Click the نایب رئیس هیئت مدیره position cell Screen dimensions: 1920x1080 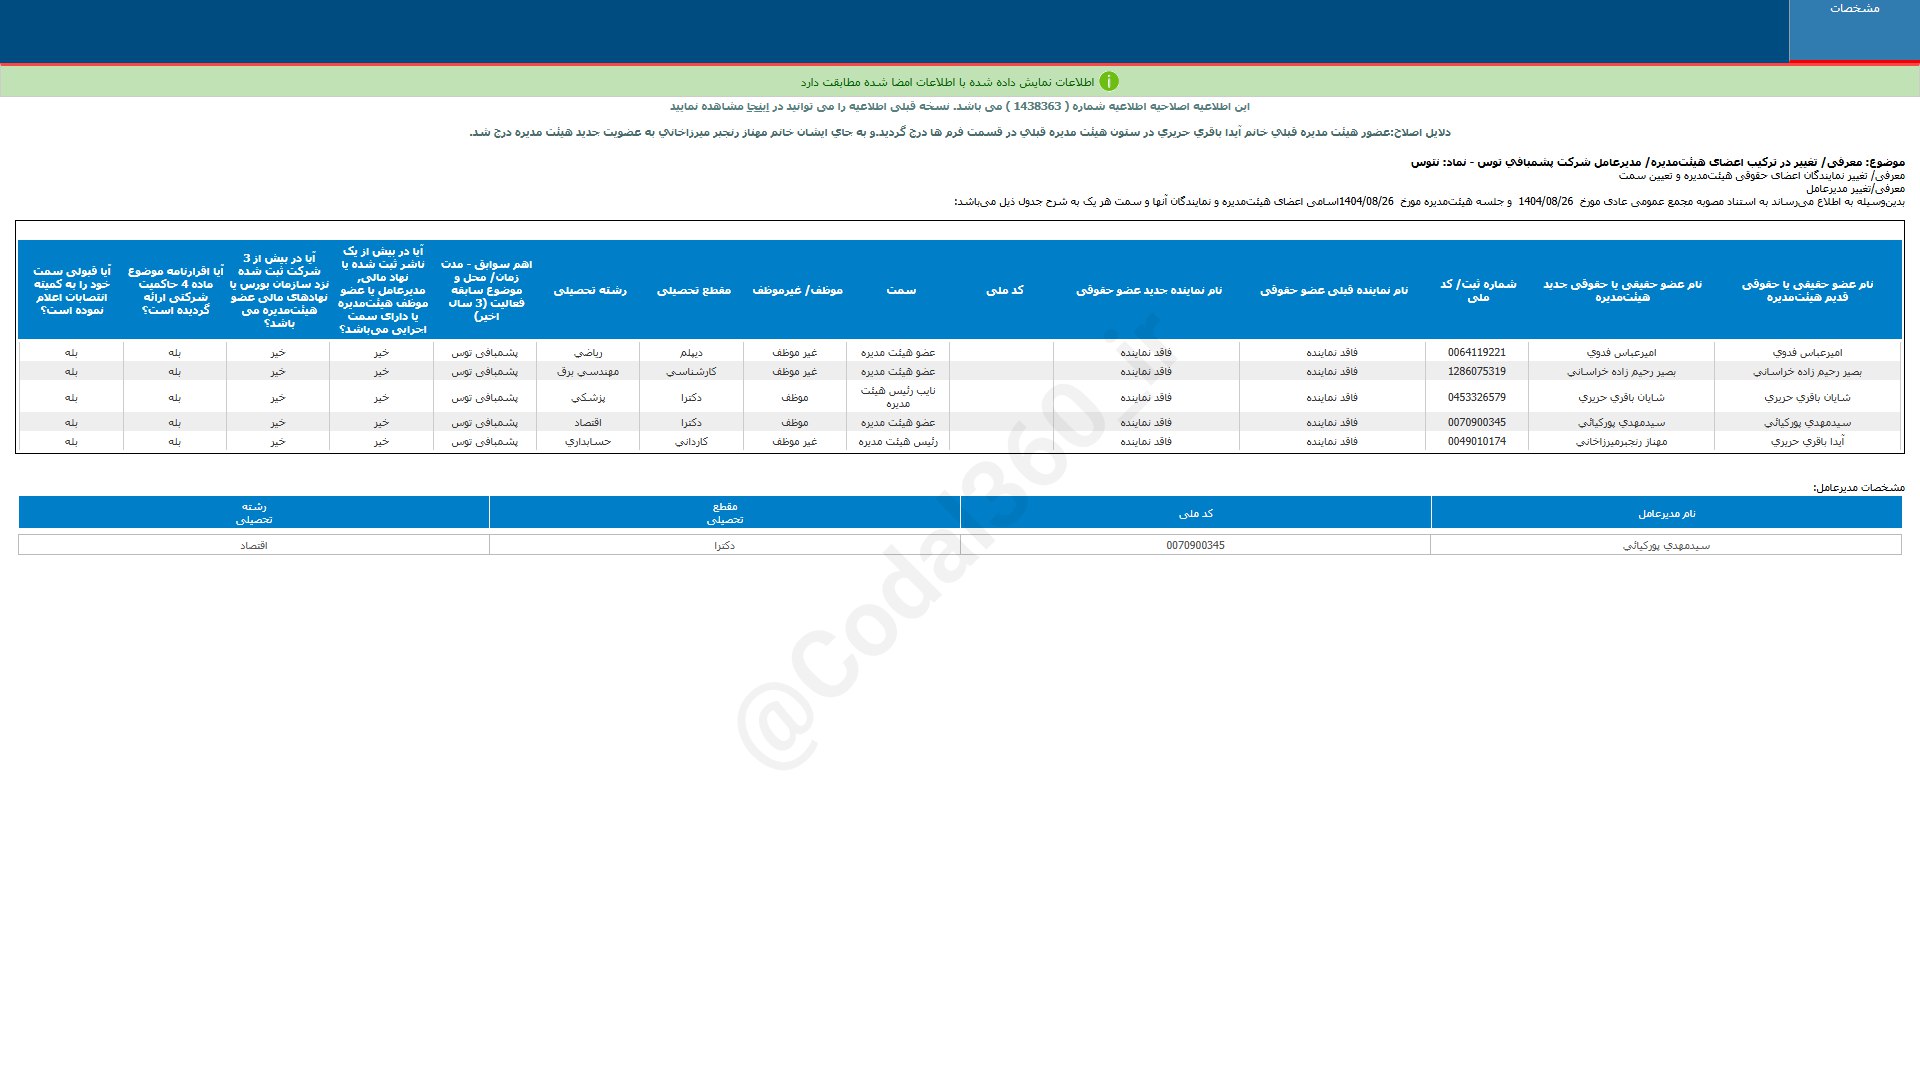coord(898,397)
